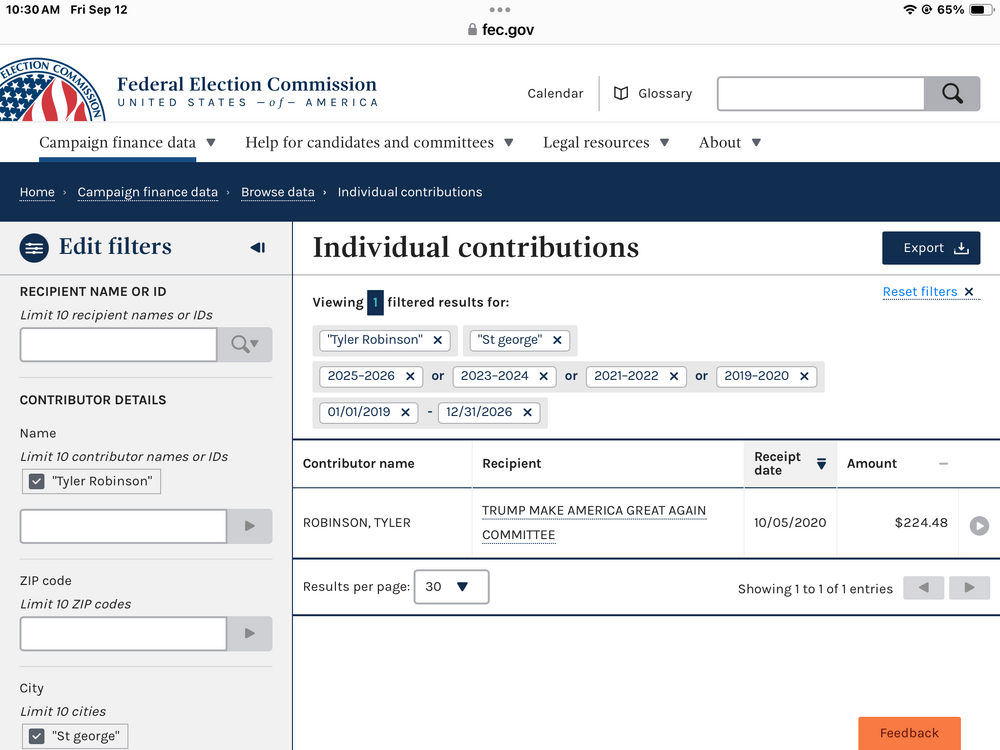Click the magnifying glass site search button
1000x750 pixels.
952,94
